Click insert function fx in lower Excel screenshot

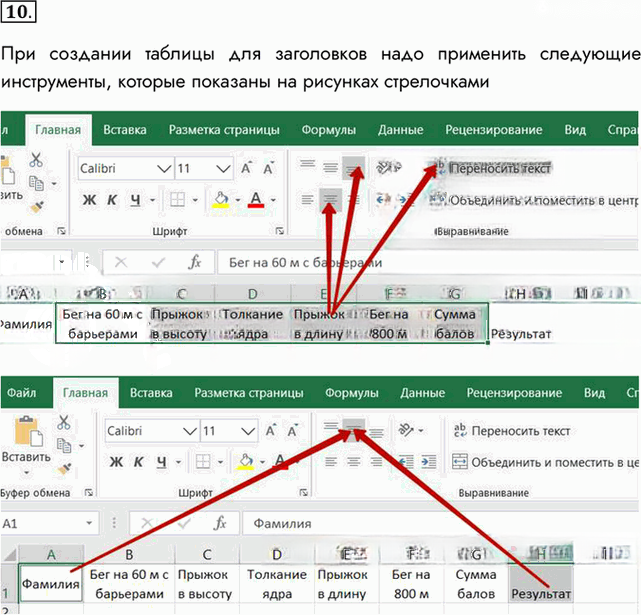click(x=220, y=523)
